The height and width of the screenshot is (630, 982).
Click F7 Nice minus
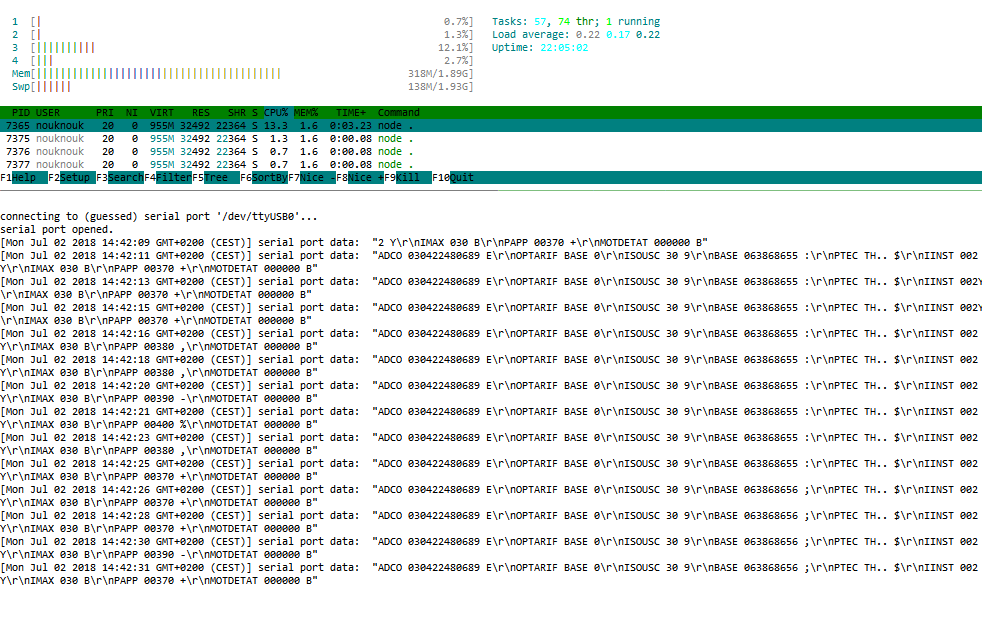(312, 178)
